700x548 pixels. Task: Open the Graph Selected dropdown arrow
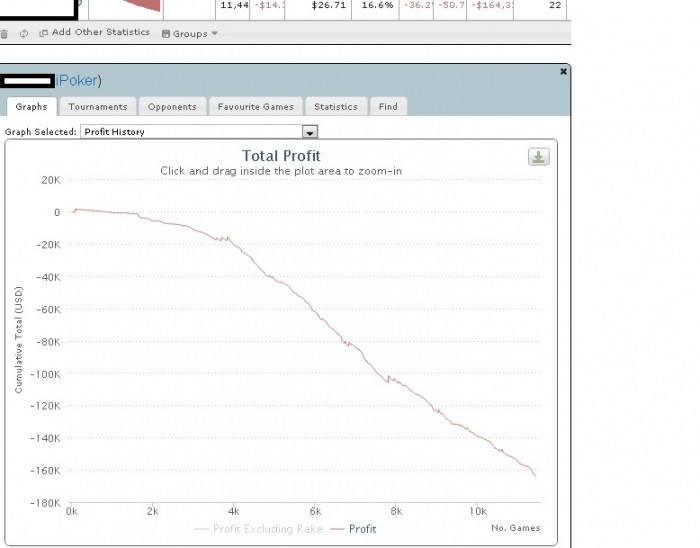click(310, 132)
